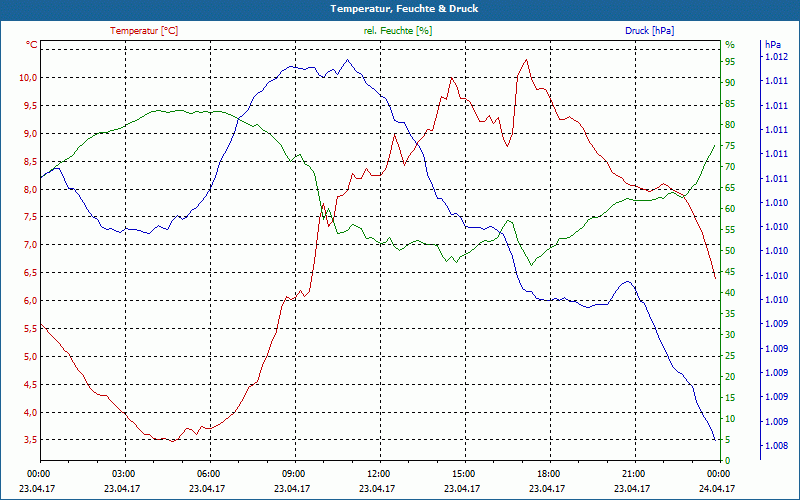Click the 21:00 time axis label
This screenshot has height=500, width=800.
click(x=632, y=473)
